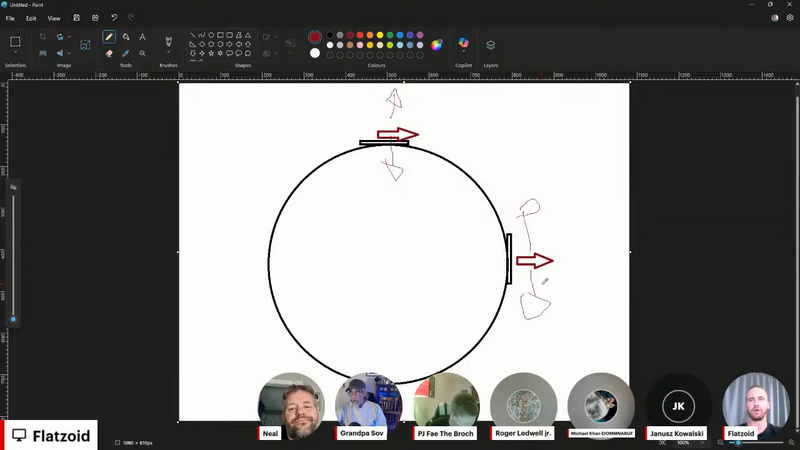Click Neal's video thumbnail

point(291,406)
